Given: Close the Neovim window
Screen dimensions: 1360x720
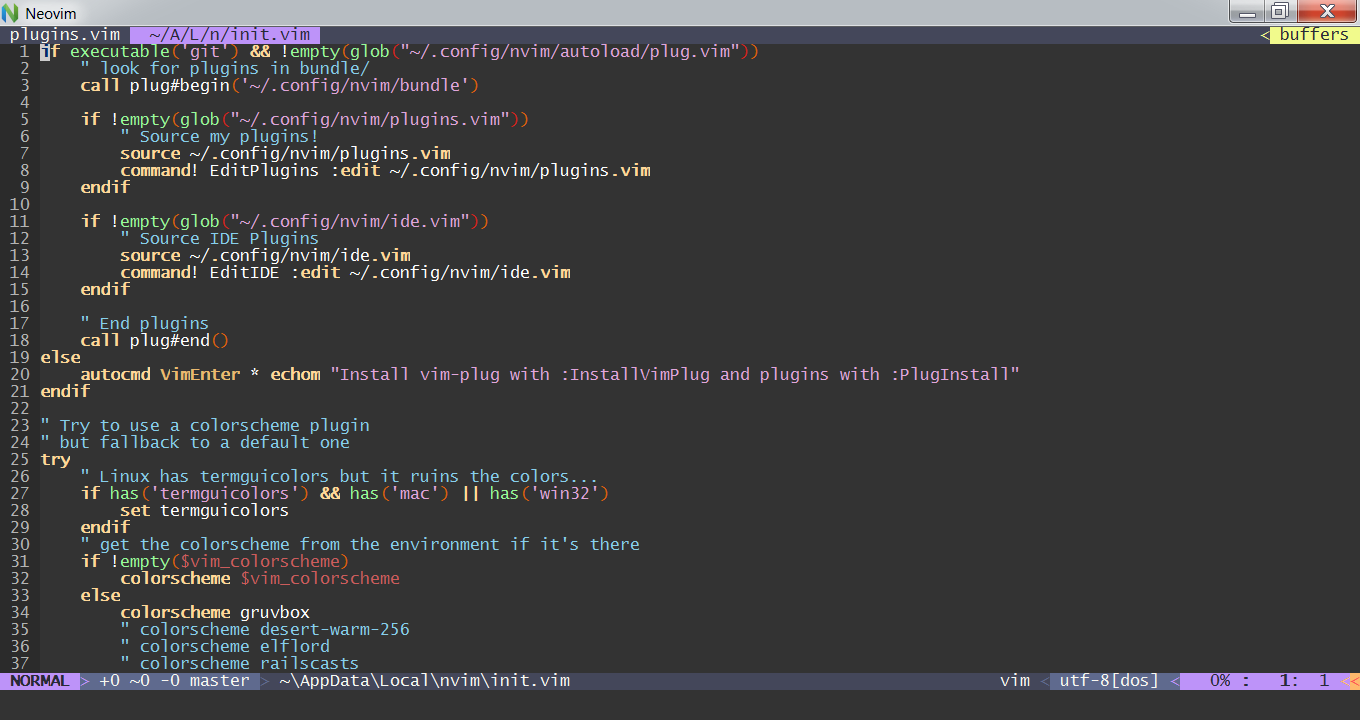Looking at the screenshot, I should [x=1325, y=12].
